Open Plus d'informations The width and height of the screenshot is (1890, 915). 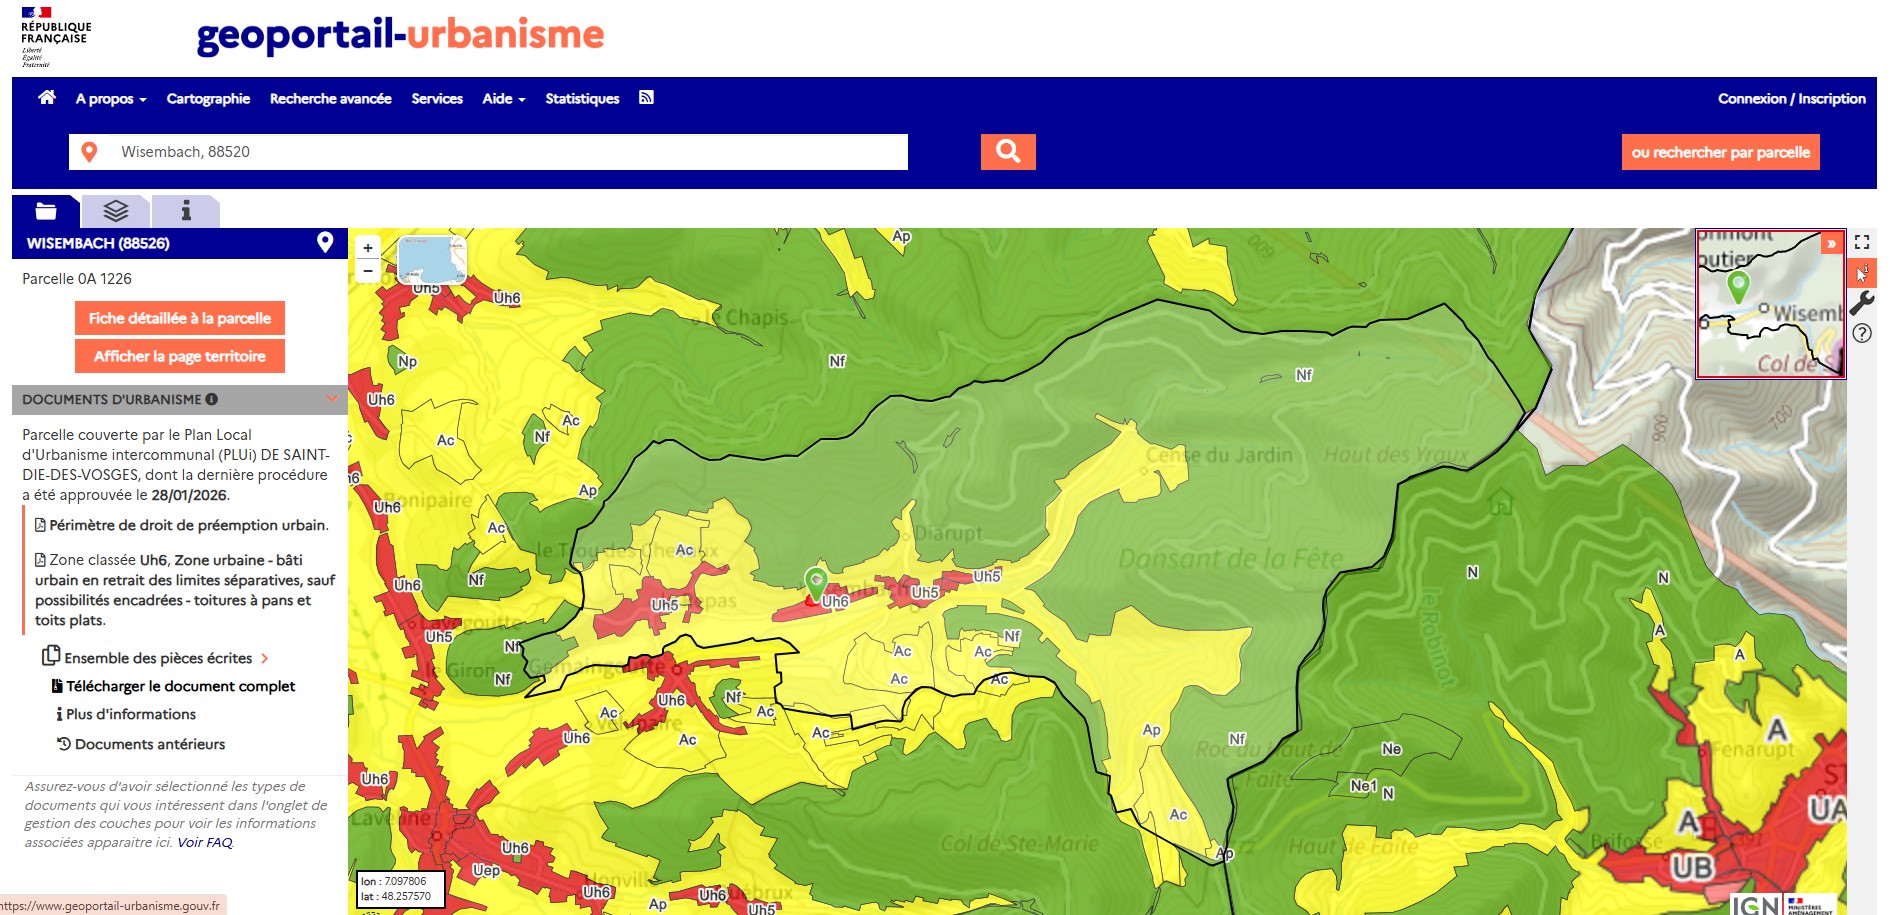(126, 714)
